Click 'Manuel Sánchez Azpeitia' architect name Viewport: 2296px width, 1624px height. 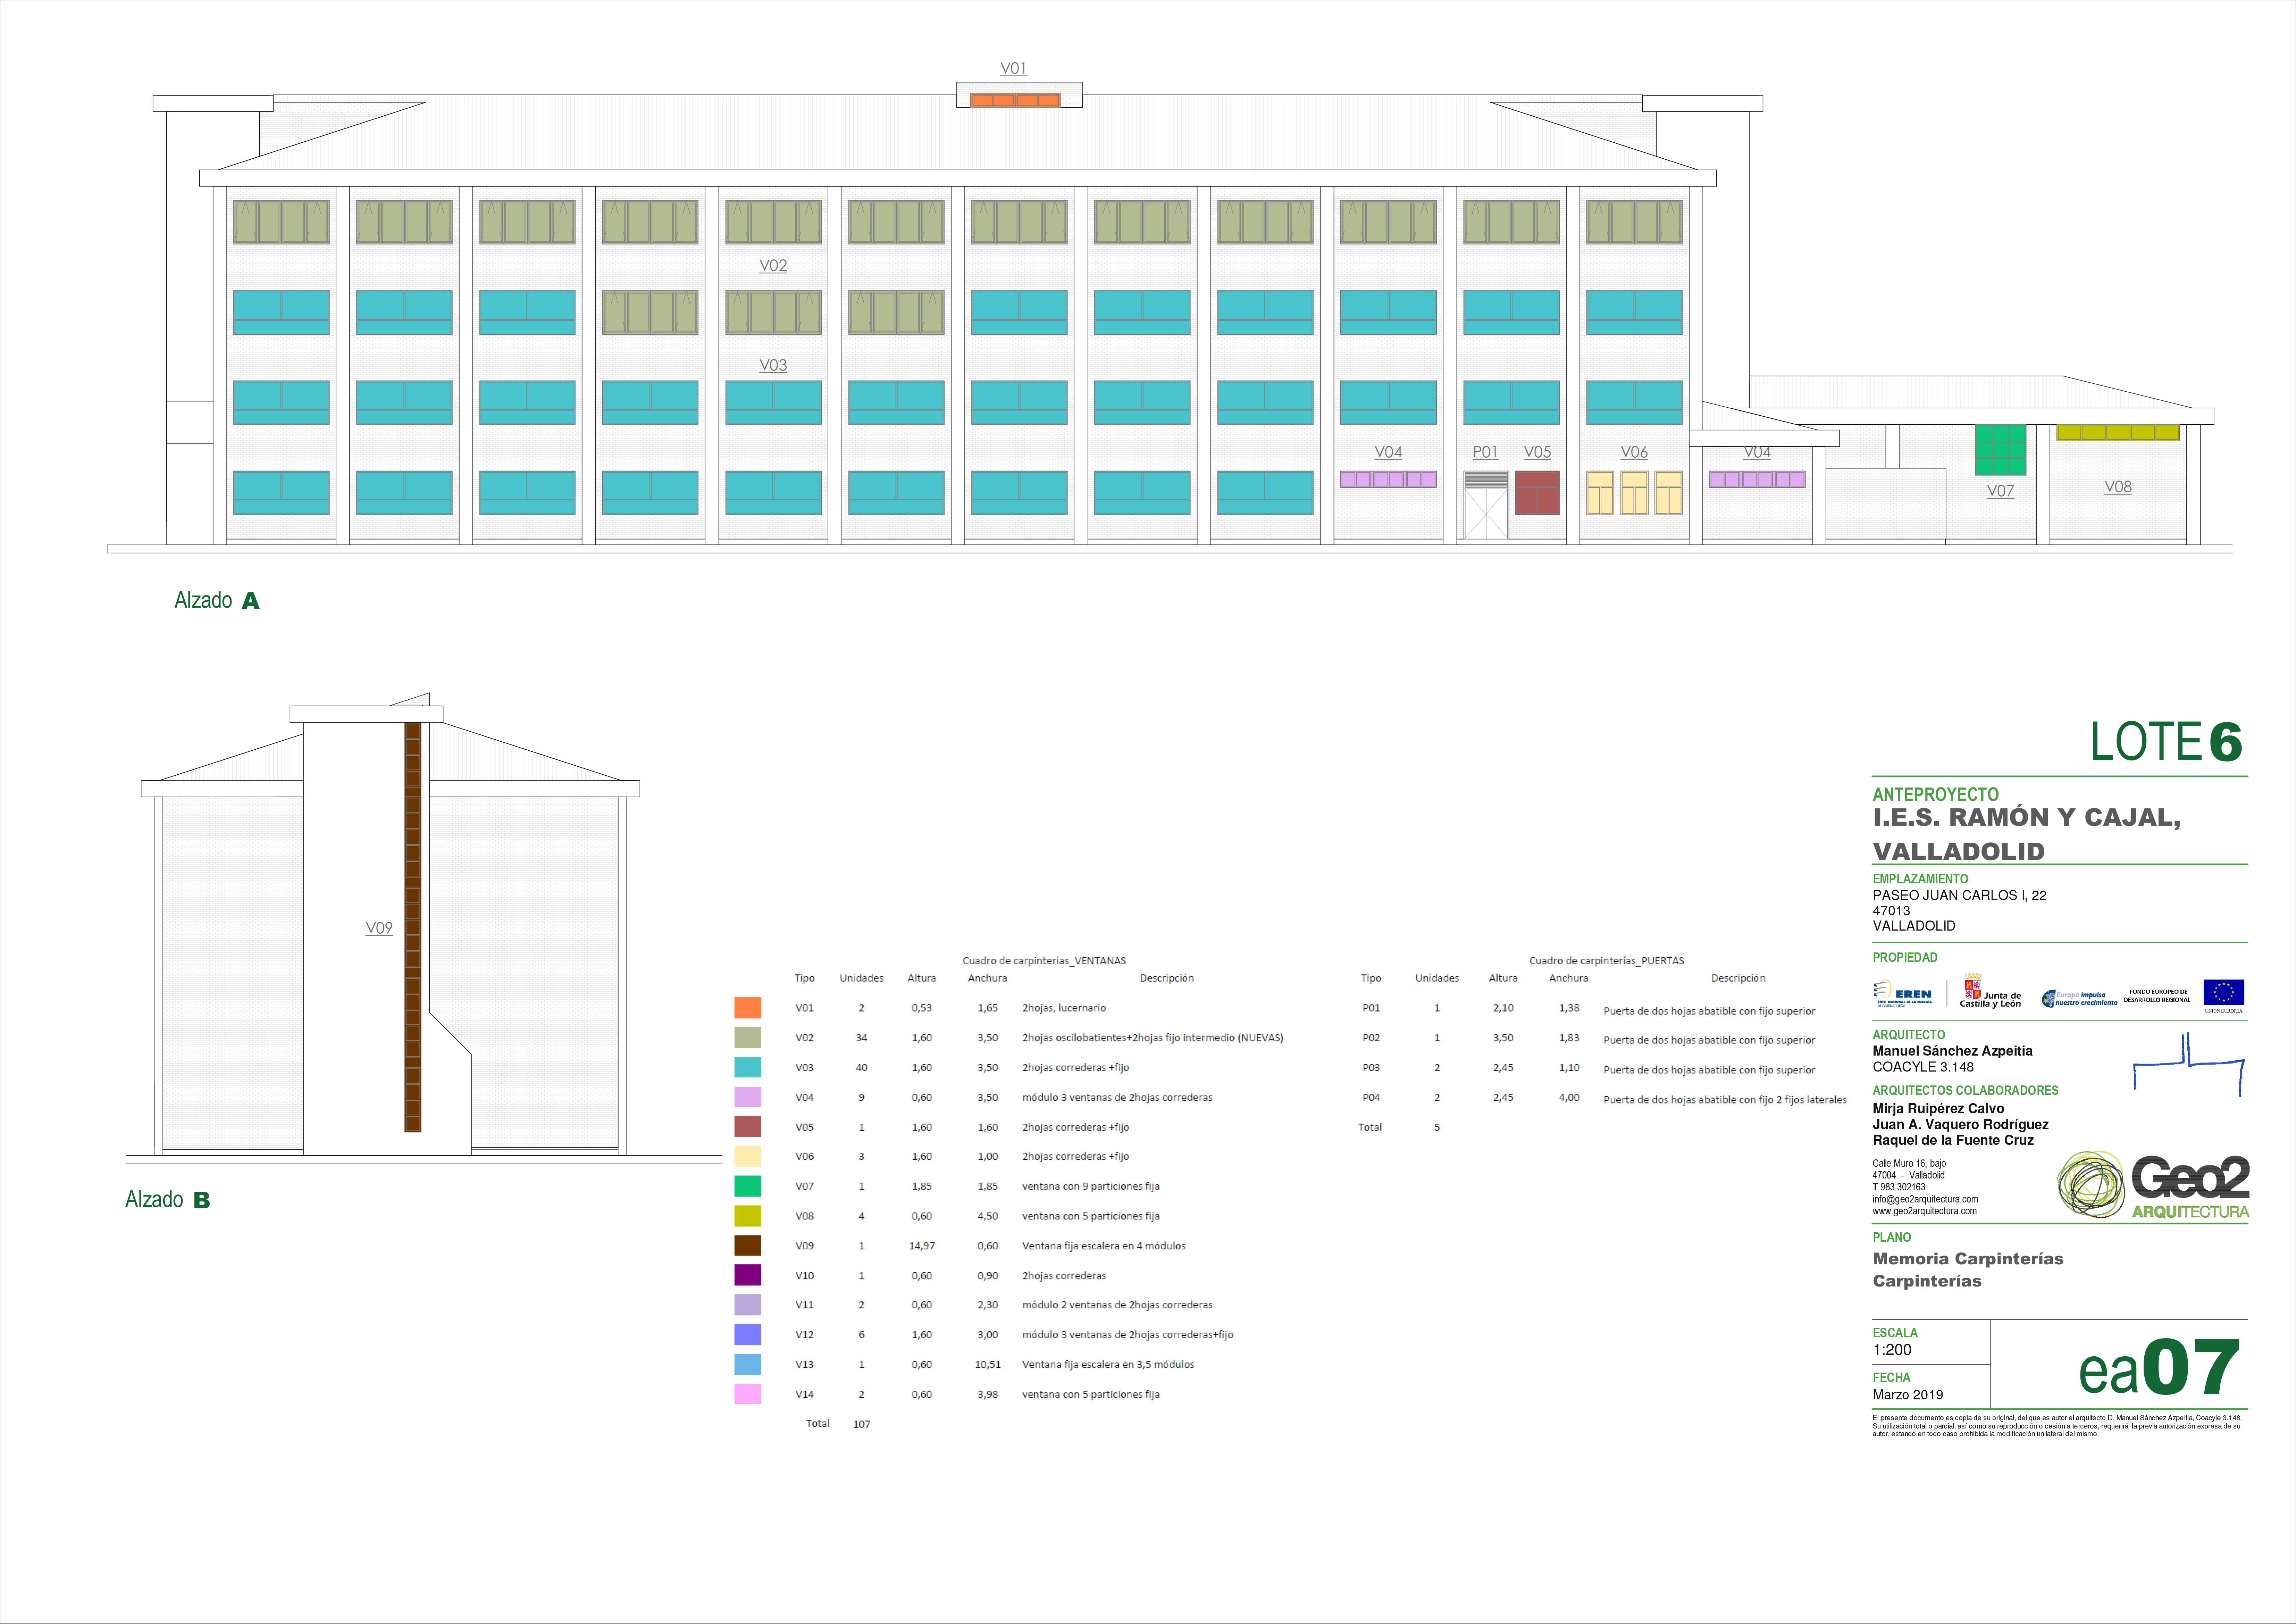coord(1953,1051)
